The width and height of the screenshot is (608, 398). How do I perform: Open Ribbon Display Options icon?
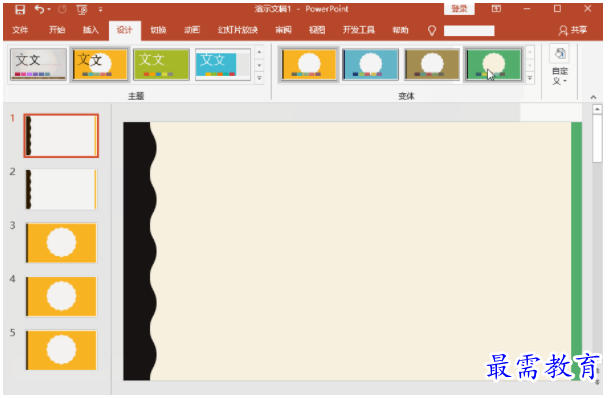point(496,9)
